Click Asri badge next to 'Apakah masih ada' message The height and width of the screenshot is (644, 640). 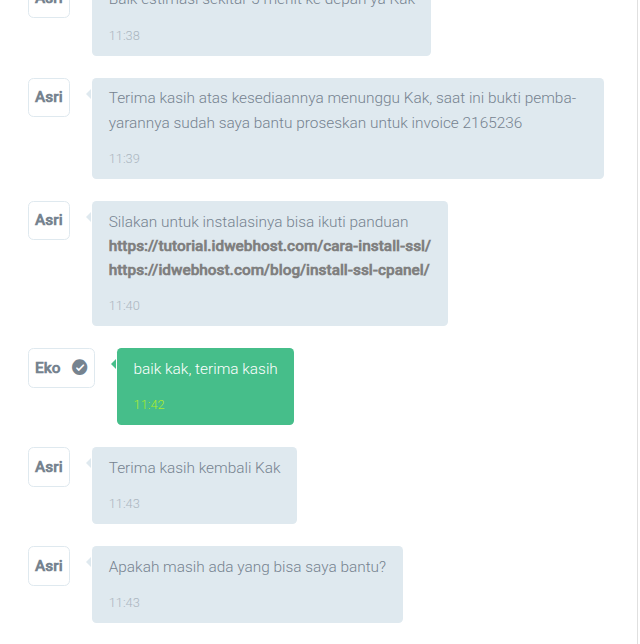49,566
